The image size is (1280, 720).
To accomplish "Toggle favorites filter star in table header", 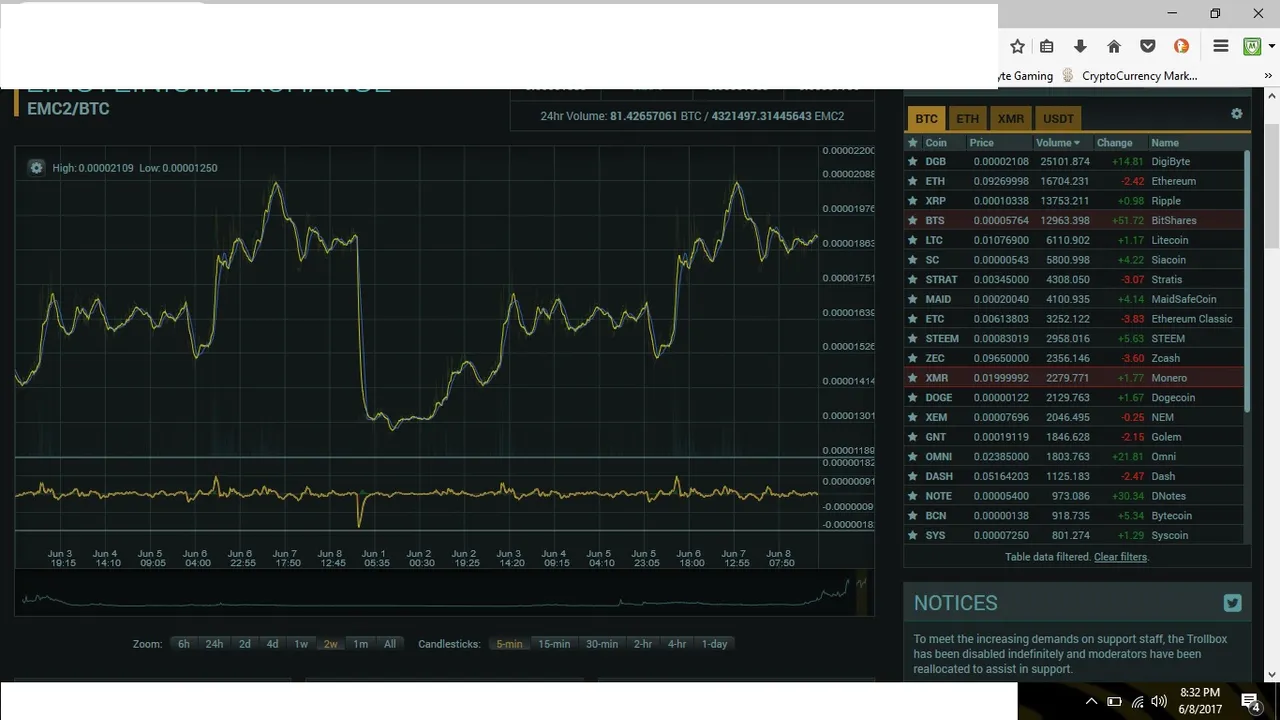I will (912, 143).
